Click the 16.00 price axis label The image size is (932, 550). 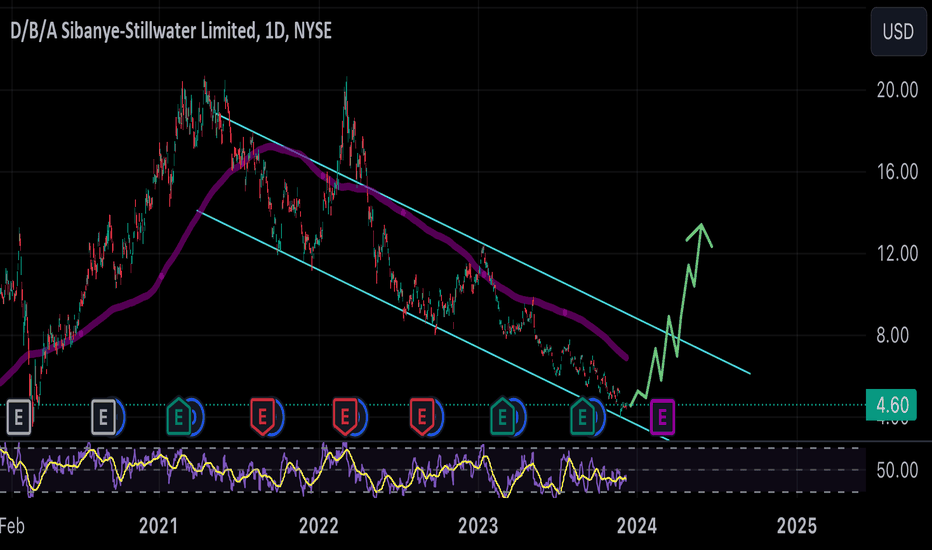coord(897,172)
